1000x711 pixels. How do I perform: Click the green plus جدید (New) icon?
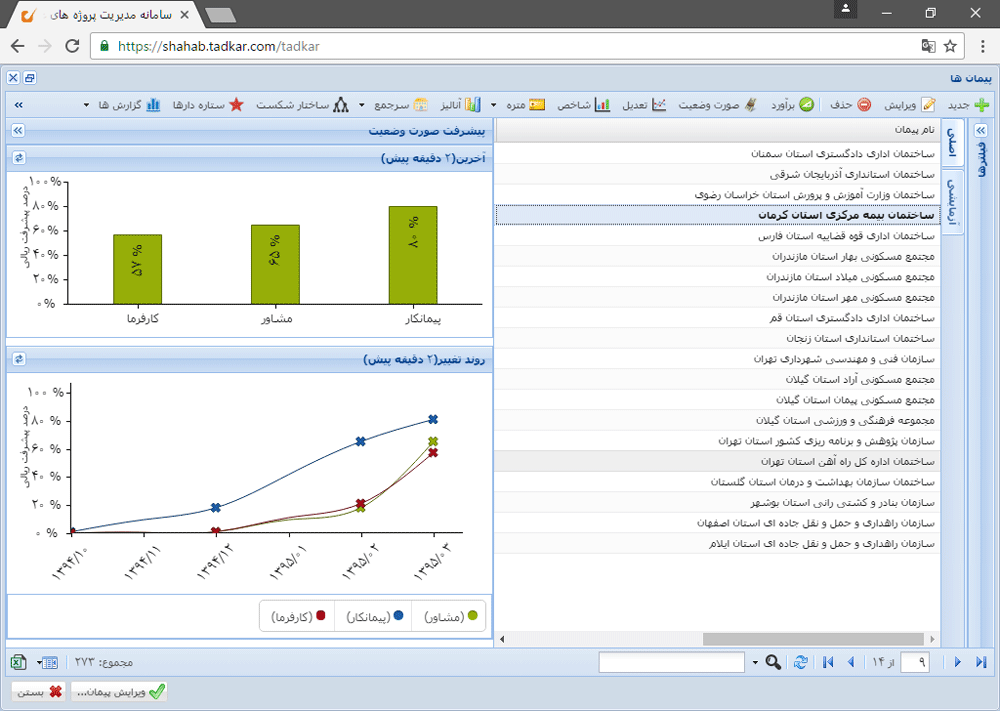click(982, 105)
